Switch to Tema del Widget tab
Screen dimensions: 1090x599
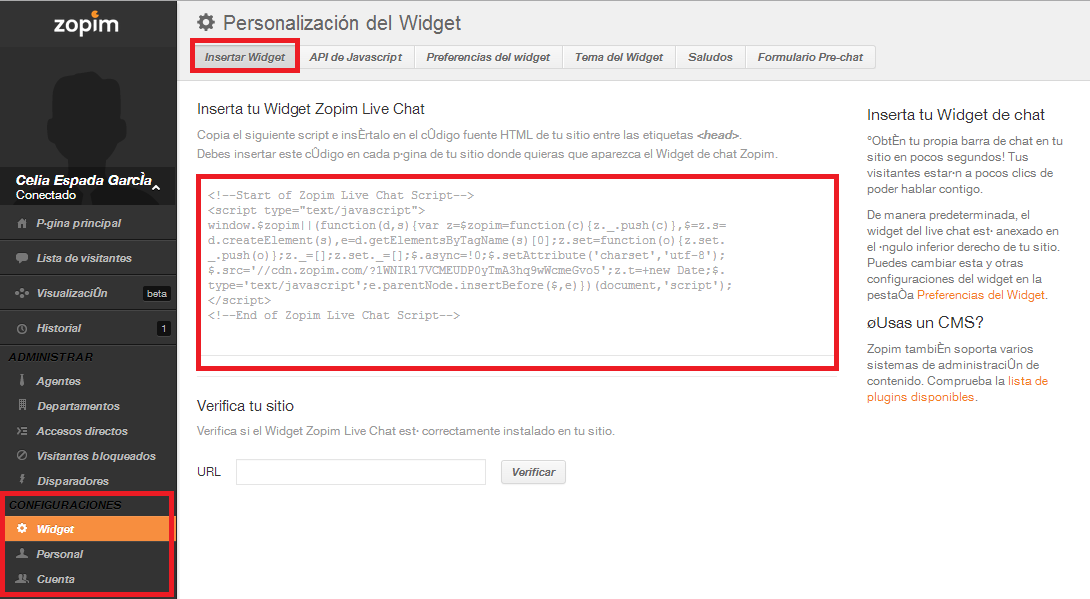pos(619,57)
